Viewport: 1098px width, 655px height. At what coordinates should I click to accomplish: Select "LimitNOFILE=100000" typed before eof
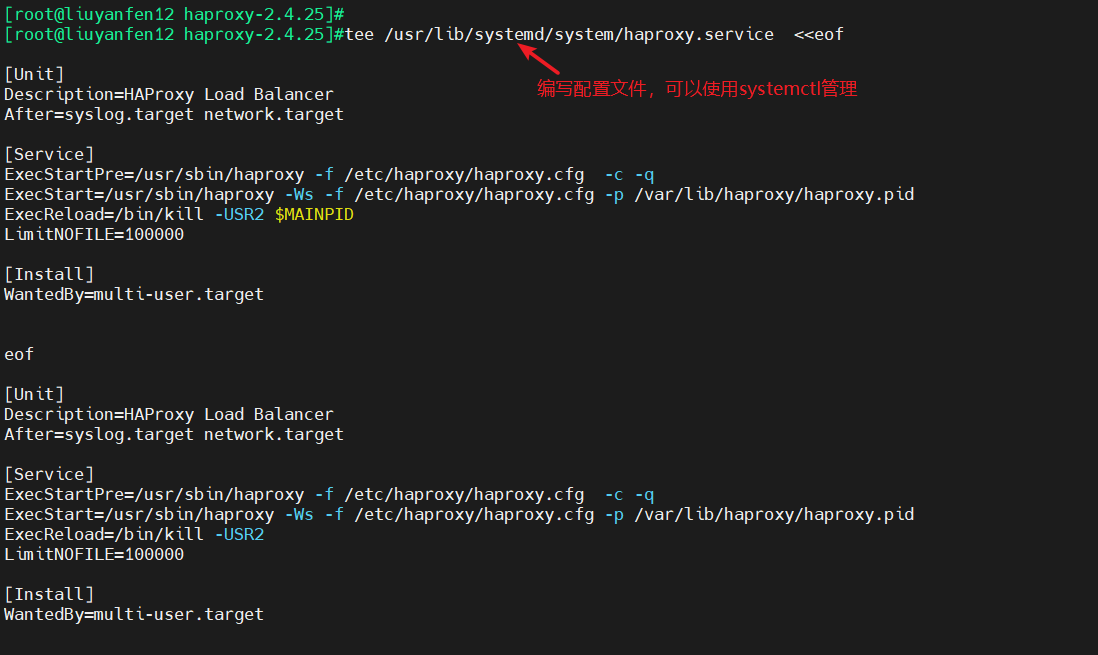click(x=94, y=235)
